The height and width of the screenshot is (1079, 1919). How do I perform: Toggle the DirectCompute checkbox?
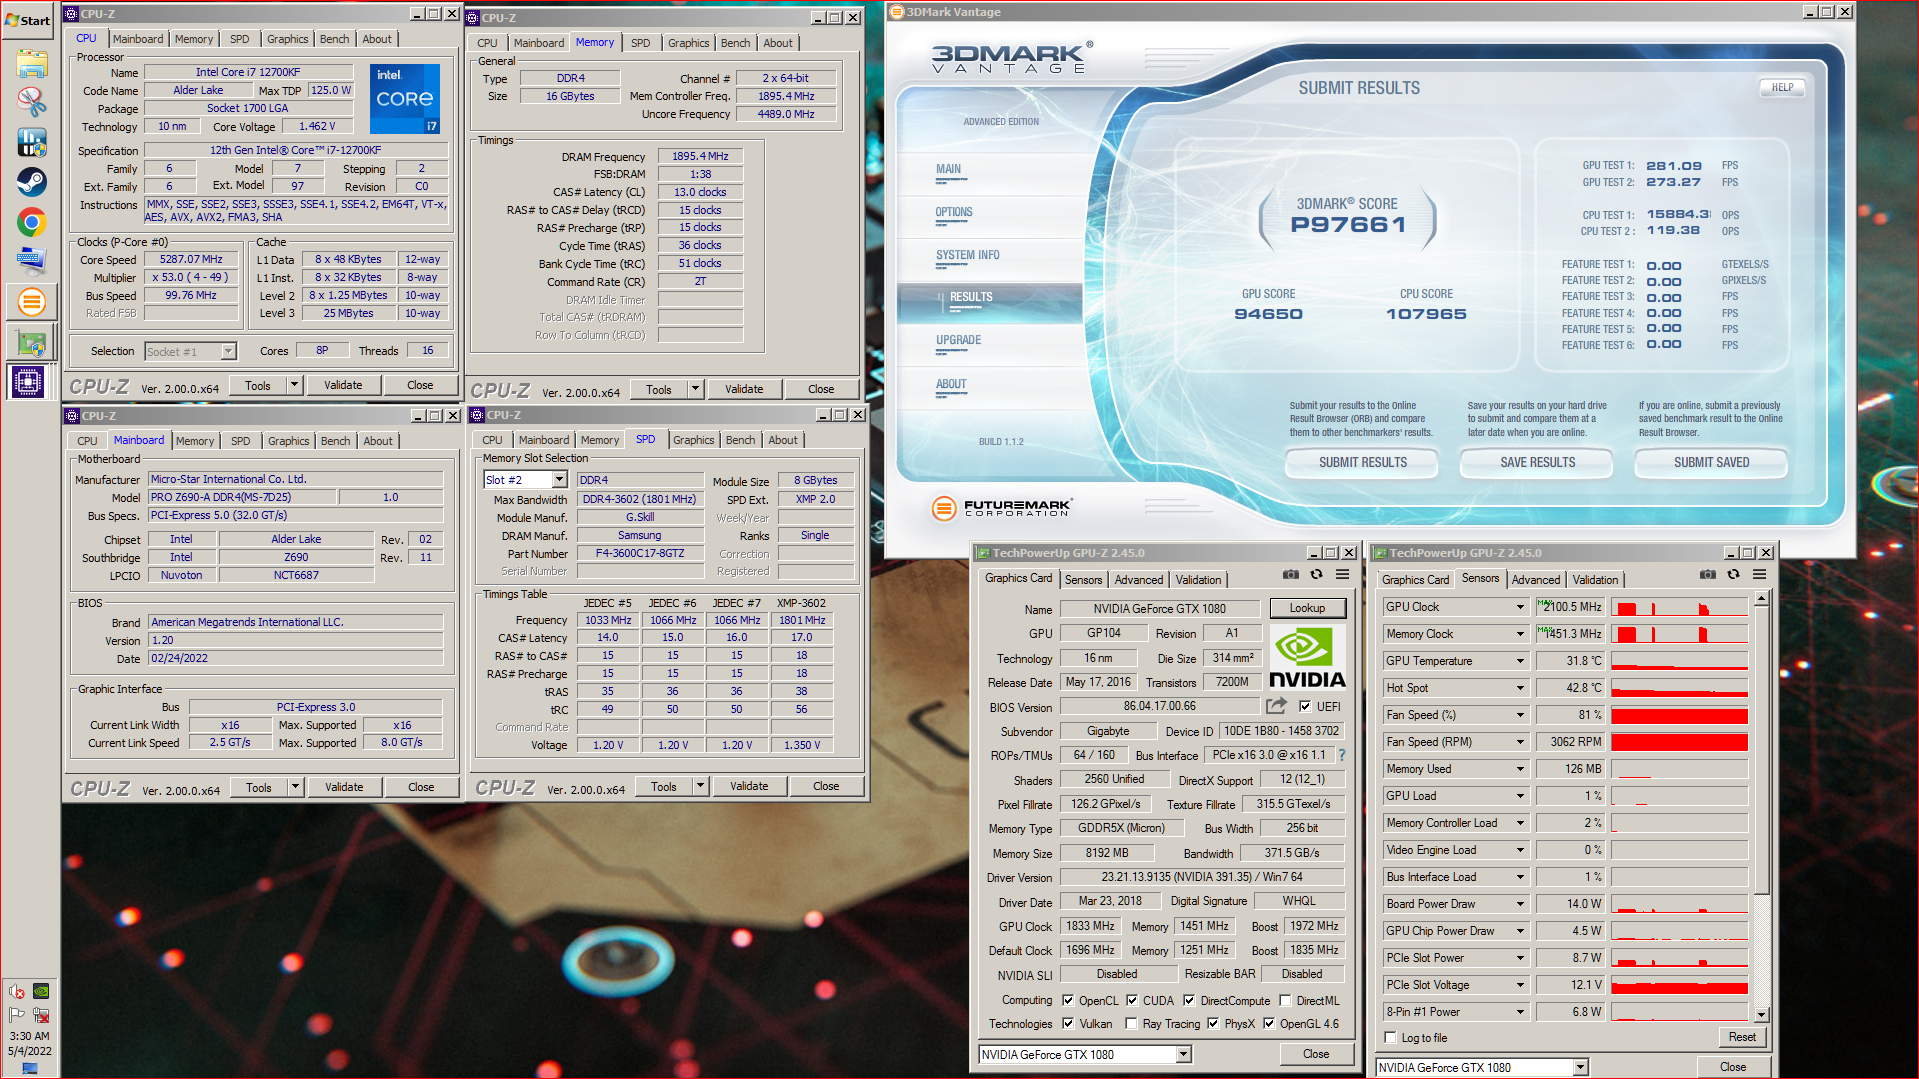pos(1189,1000)
